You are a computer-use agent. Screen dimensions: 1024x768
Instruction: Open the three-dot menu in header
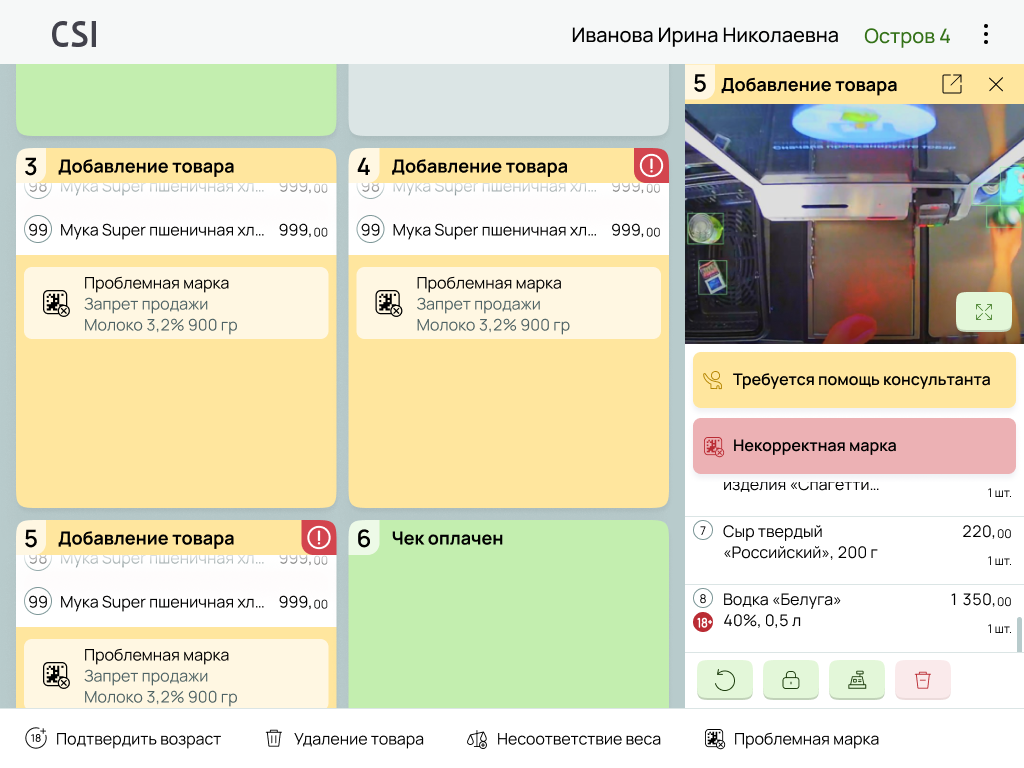tap(985, 35)
